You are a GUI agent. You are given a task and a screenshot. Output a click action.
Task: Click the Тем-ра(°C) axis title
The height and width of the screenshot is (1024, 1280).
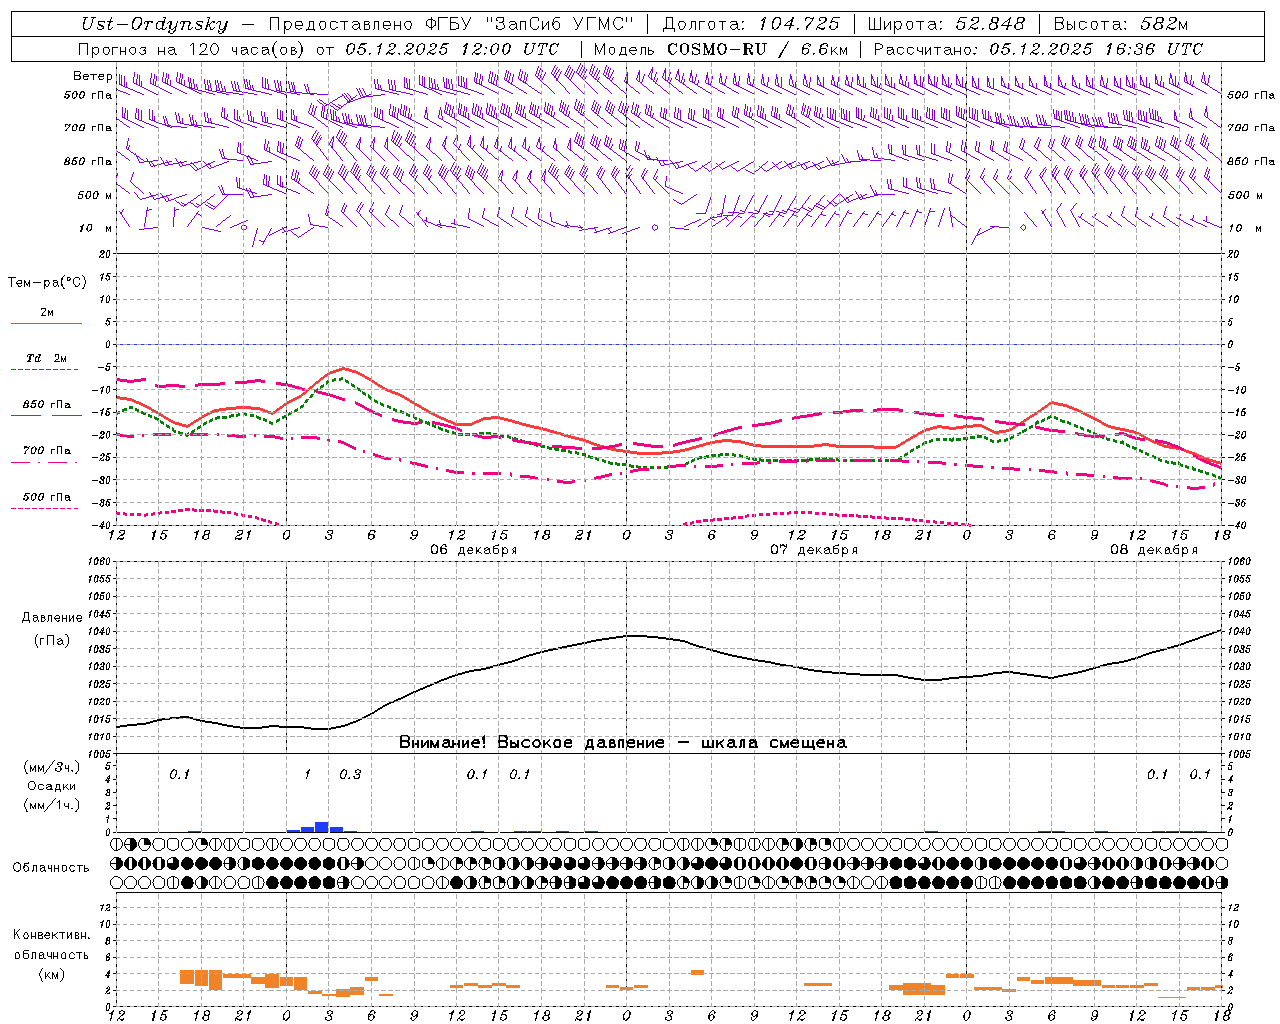pos(47,283)
